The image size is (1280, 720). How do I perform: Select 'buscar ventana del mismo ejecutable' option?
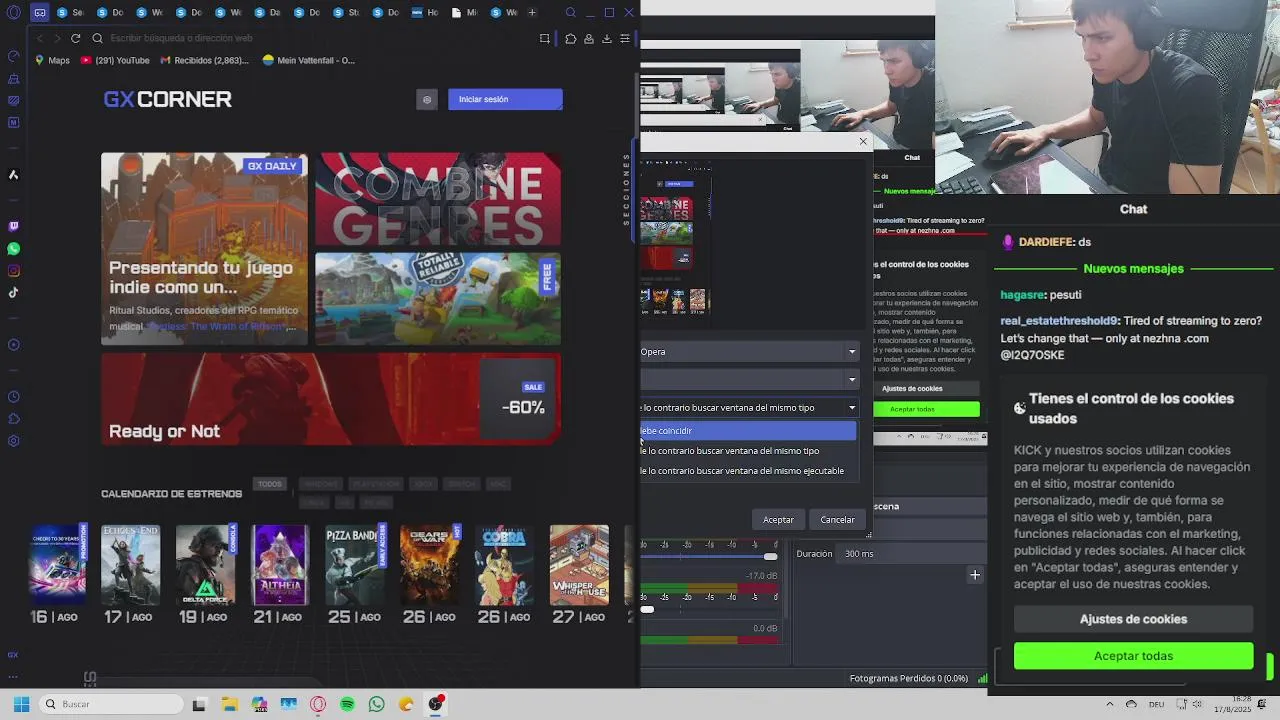tap(748, 471)
